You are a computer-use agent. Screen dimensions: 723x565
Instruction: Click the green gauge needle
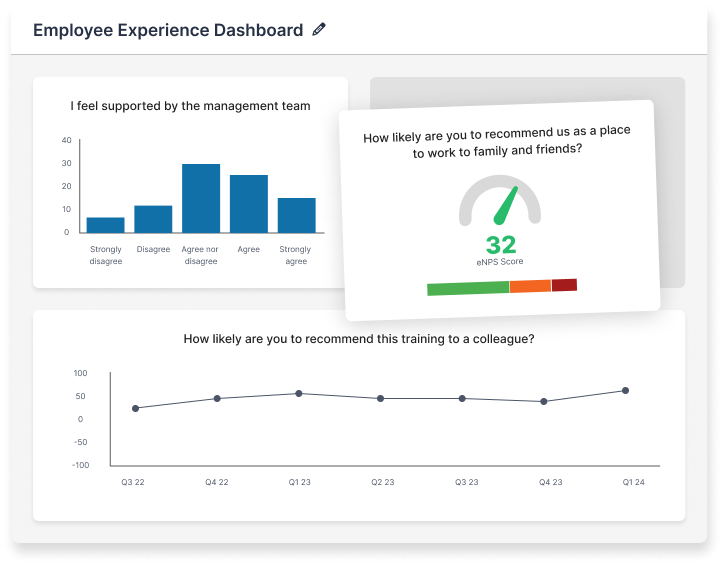point(507,206)
